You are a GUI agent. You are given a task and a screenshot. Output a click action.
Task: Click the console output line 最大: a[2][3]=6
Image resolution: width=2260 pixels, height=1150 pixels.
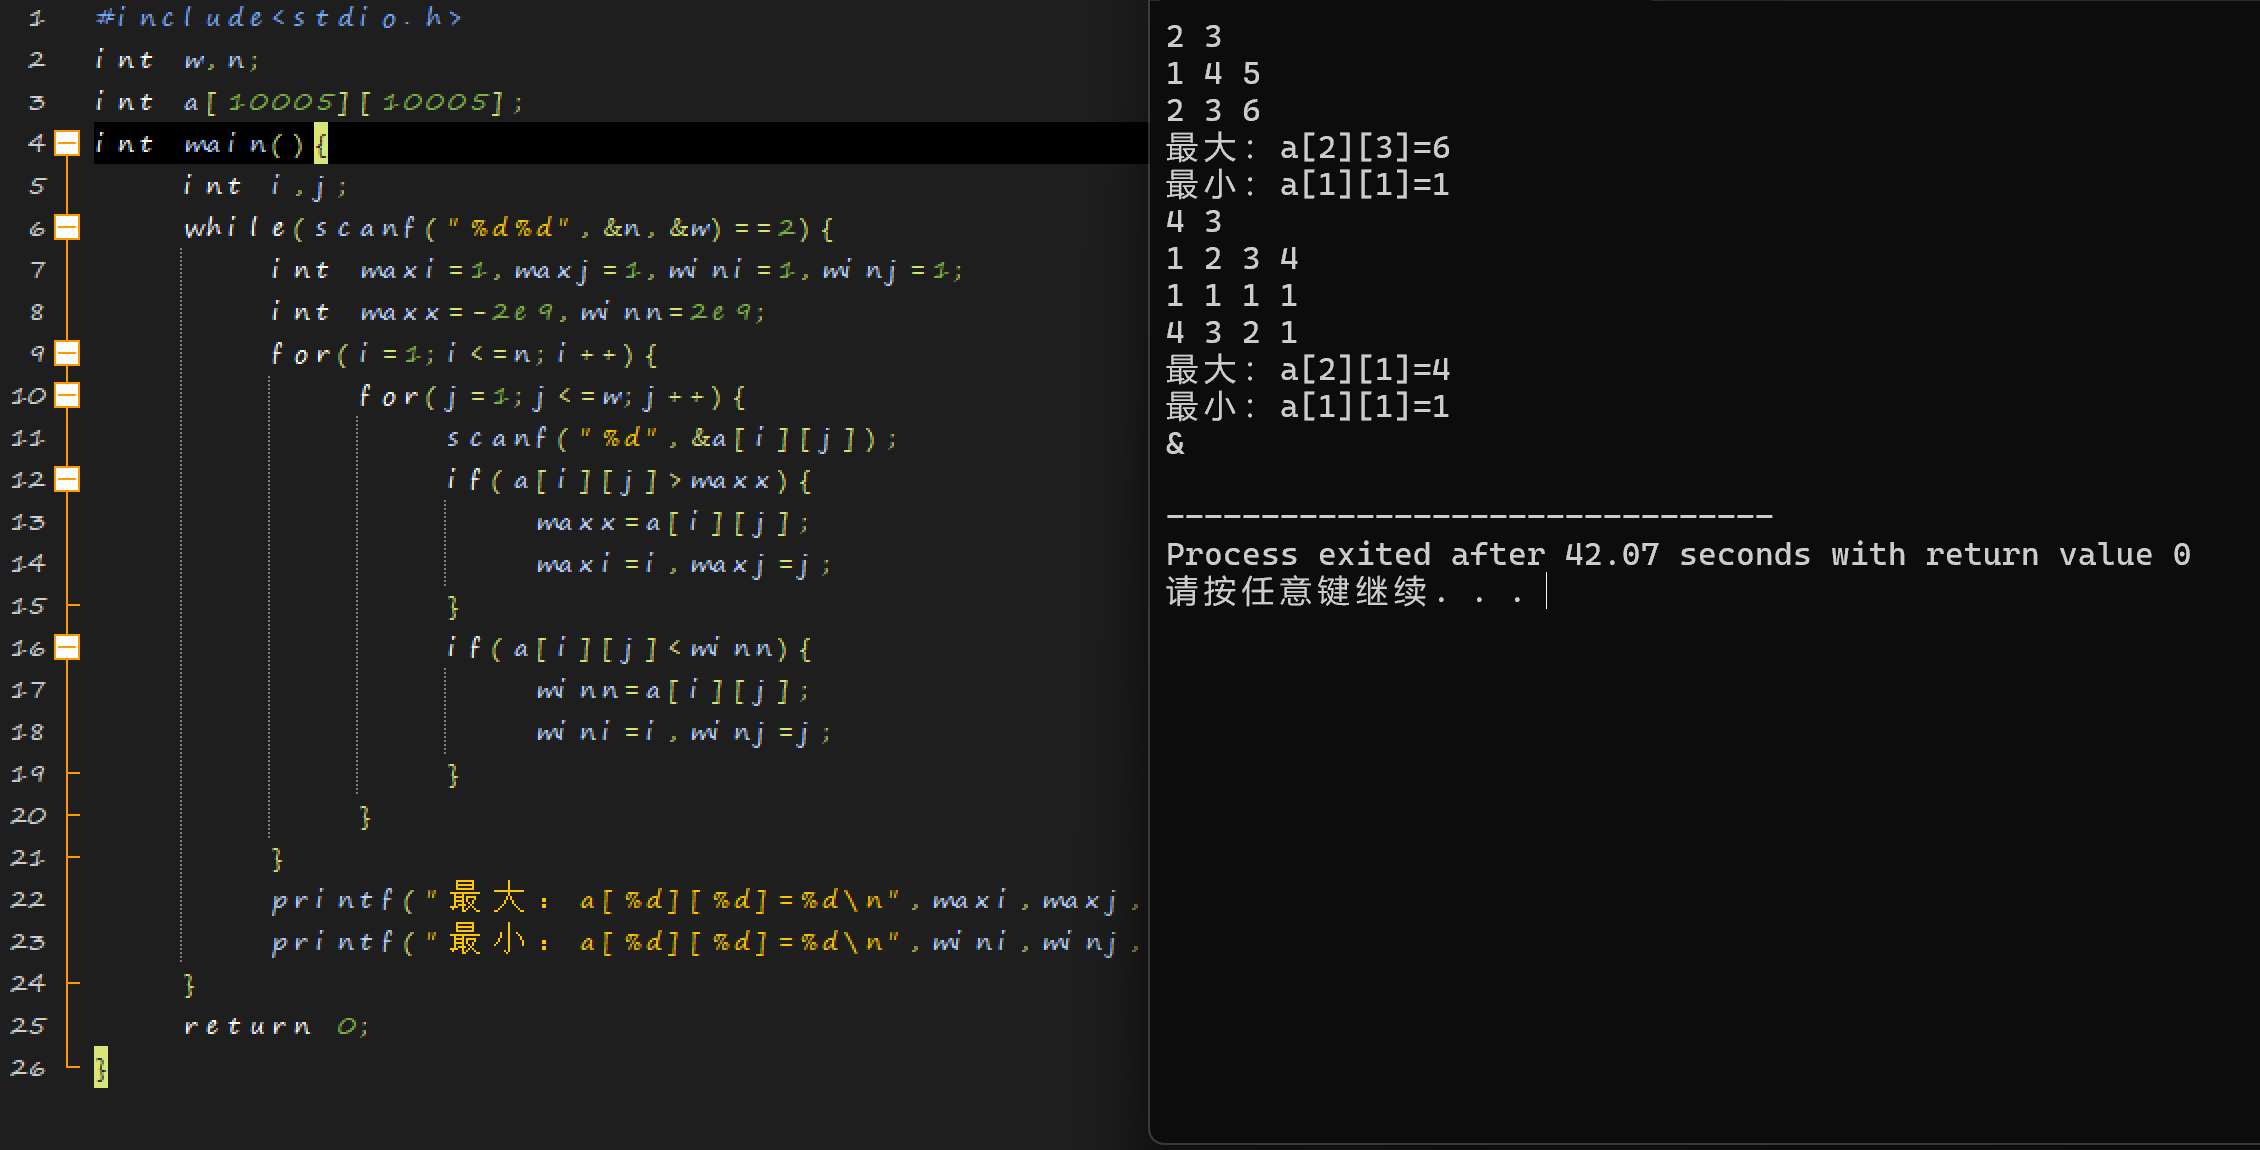1307,148
